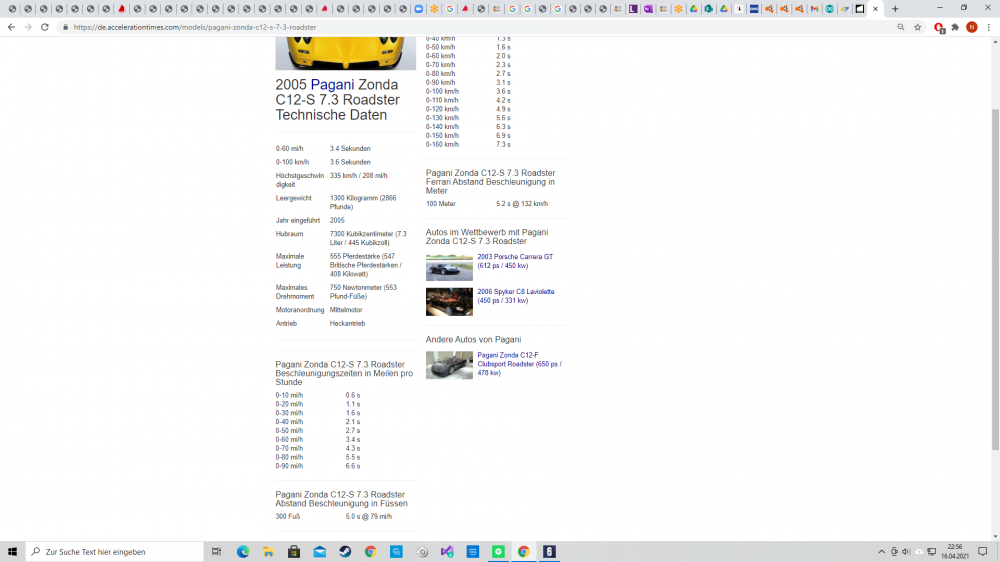The height and width of the screenshot is (562, 1000).
Task: Open the green taskbar app icon
Action: pyautogui.click(x=498, y=552)
